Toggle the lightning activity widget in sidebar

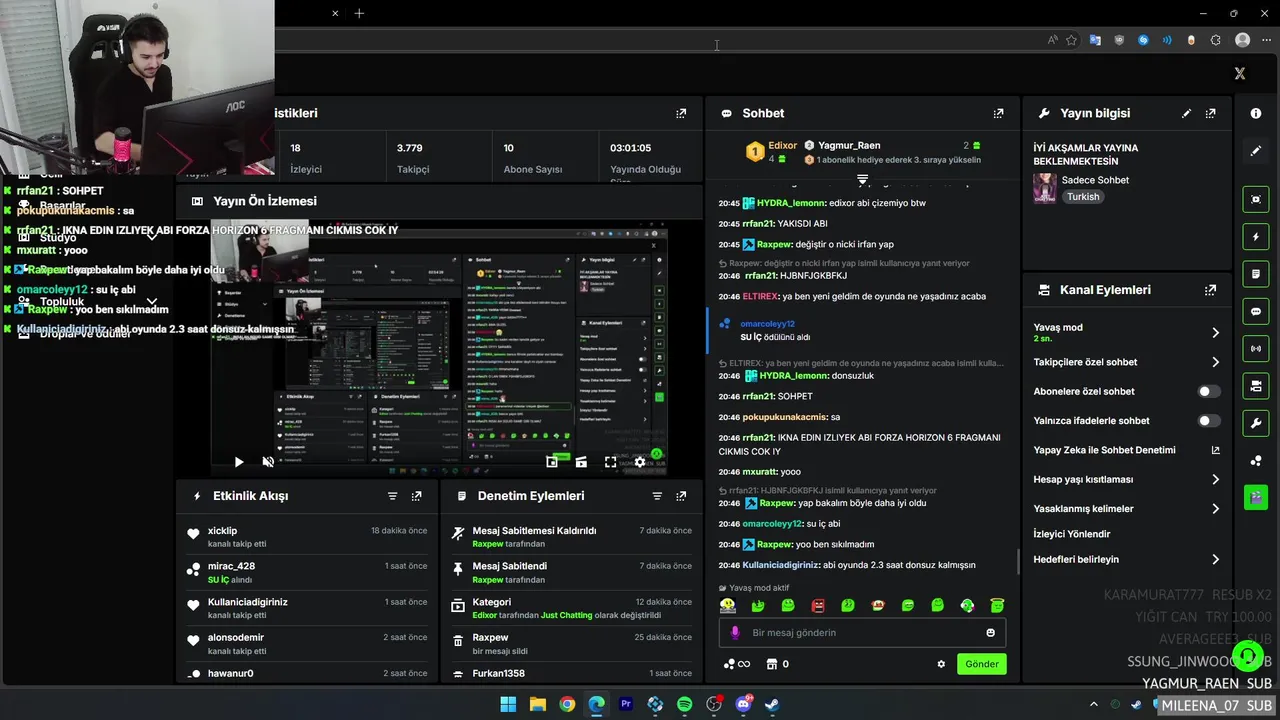(x=1256, y=237)
